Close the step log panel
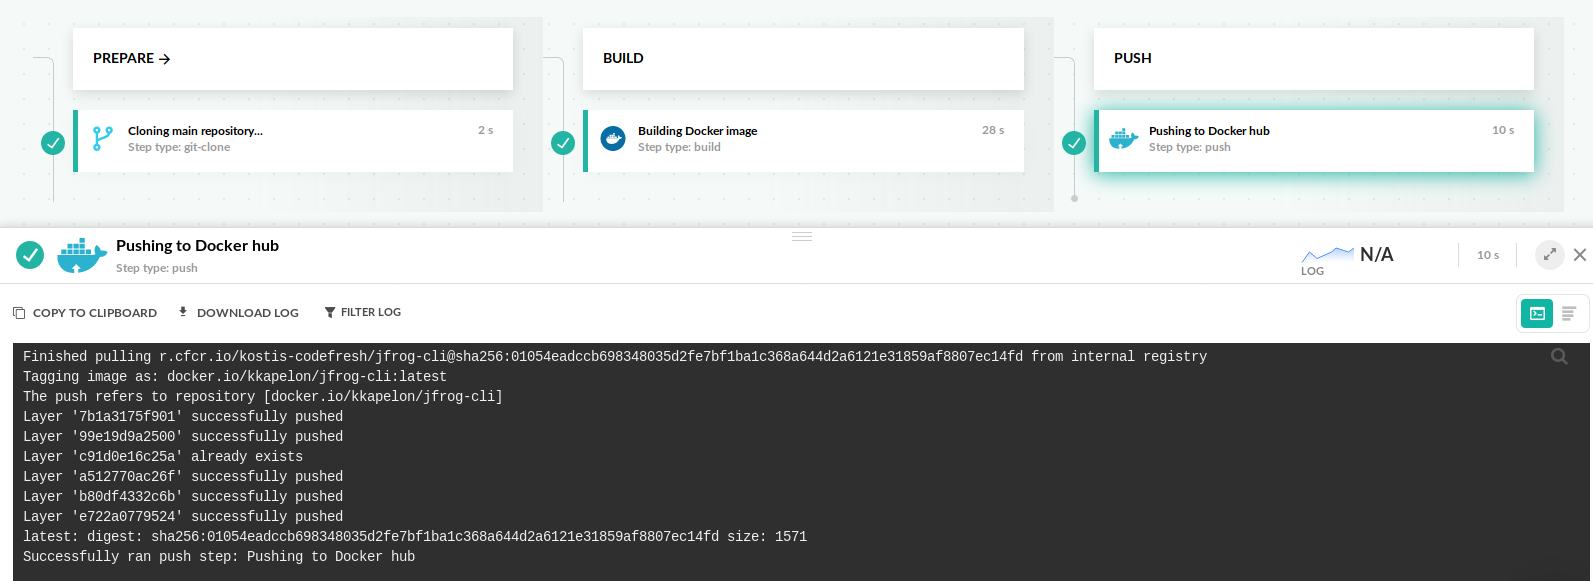This screenshot has height=581, width=1593. pyautogui.click(x=1580, y=255)
